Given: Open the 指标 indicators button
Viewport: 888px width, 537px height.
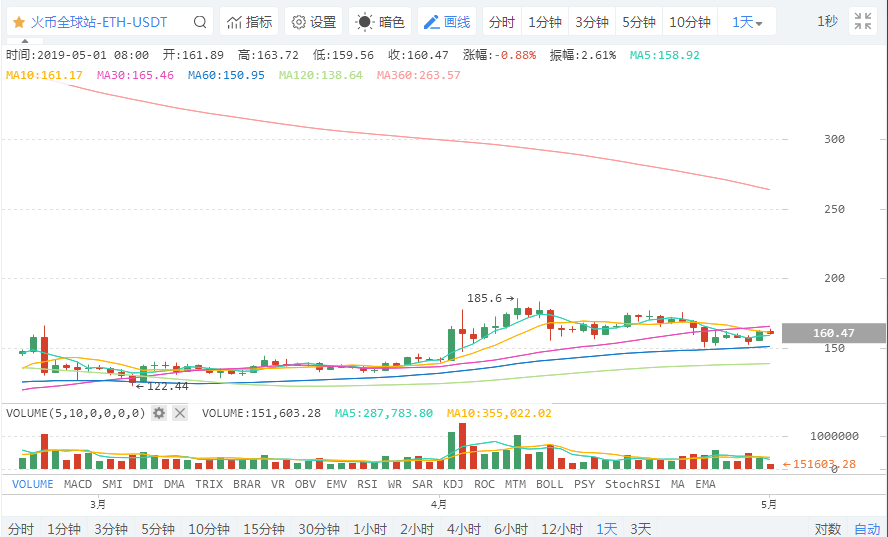Looking at the screenshot, I should (249, 22).
